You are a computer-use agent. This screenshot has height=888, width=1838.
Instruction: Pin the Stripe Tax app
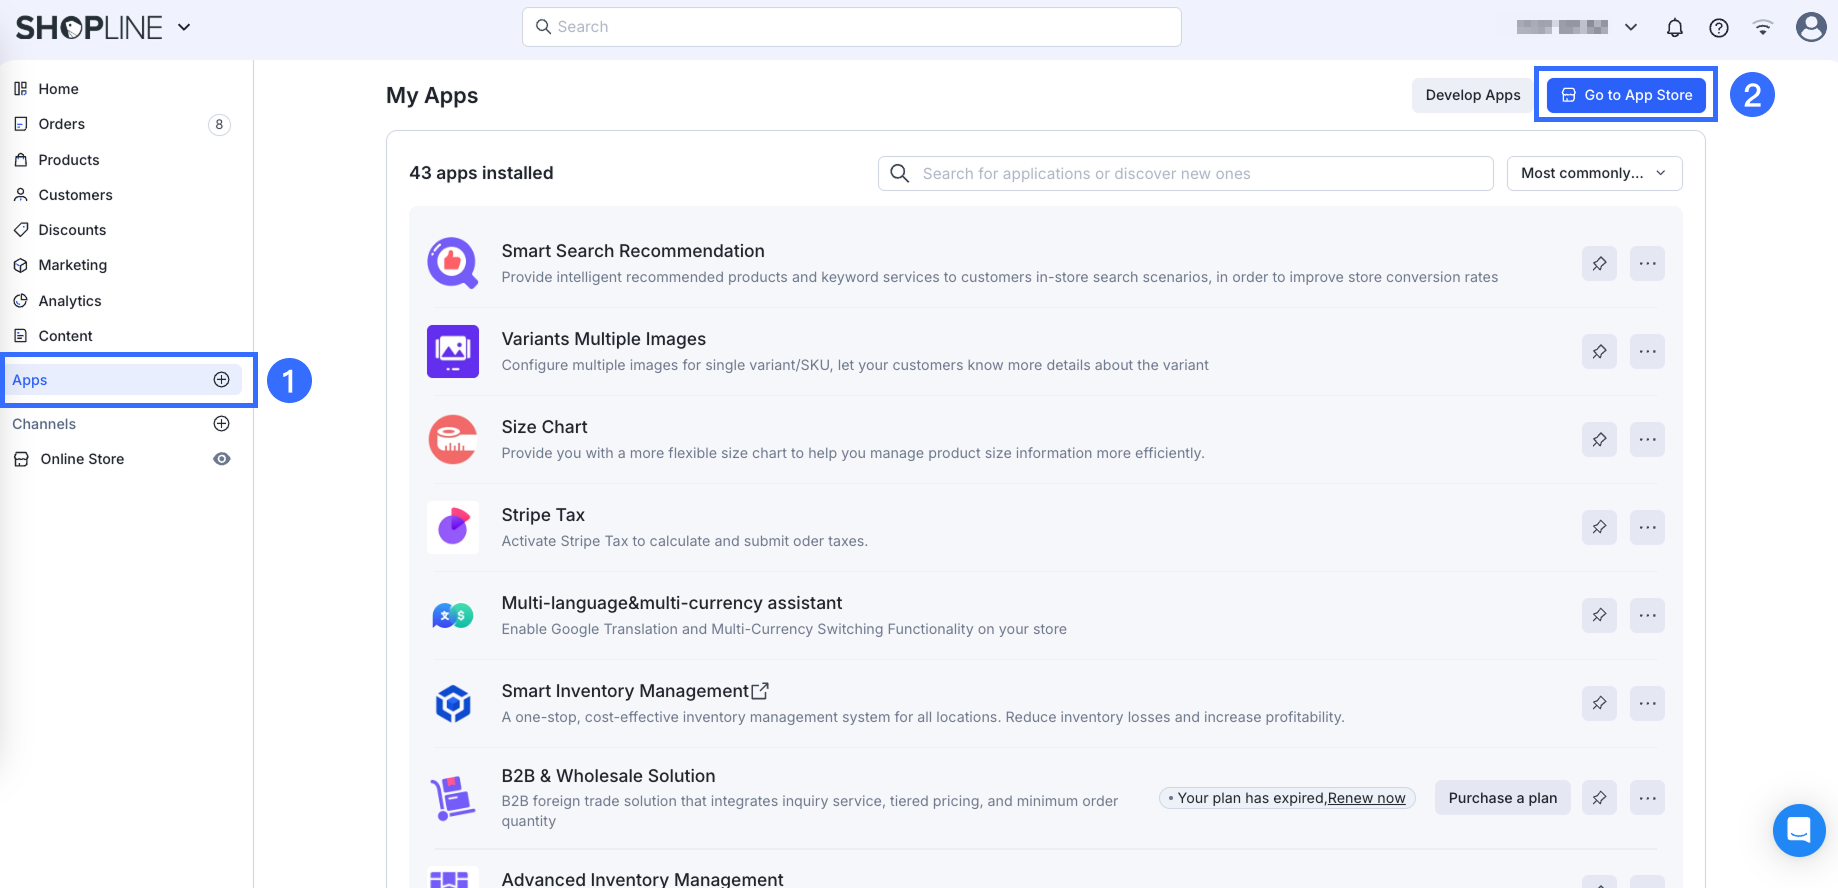1599,528
